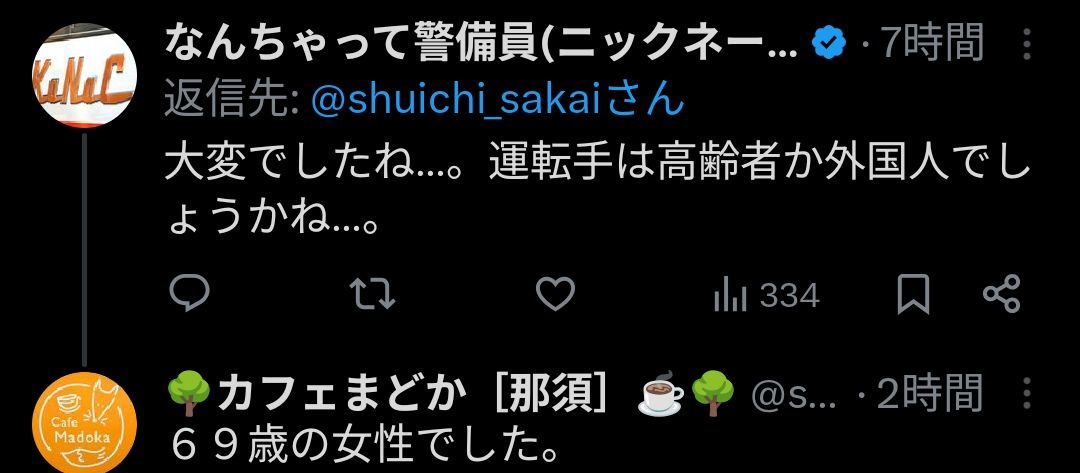
Task: Like the tweet with the heart icon
Action: (555, 294)
